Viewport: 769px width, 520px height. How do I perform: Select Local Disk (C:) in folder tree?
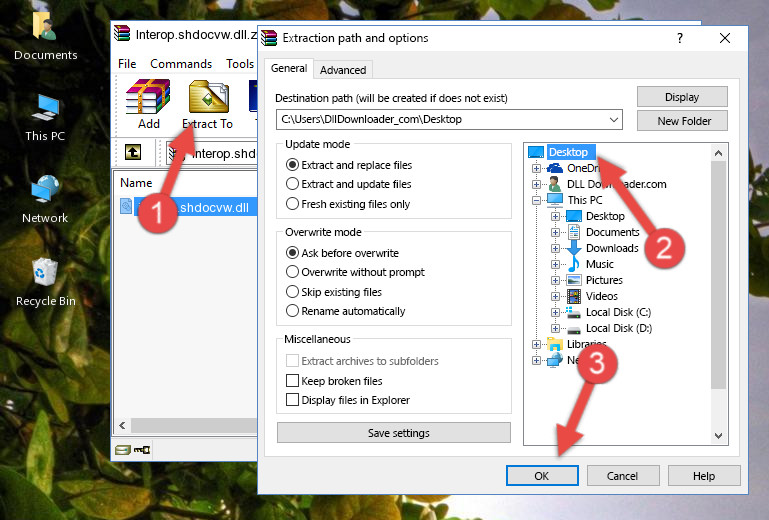tap(618, 312)
